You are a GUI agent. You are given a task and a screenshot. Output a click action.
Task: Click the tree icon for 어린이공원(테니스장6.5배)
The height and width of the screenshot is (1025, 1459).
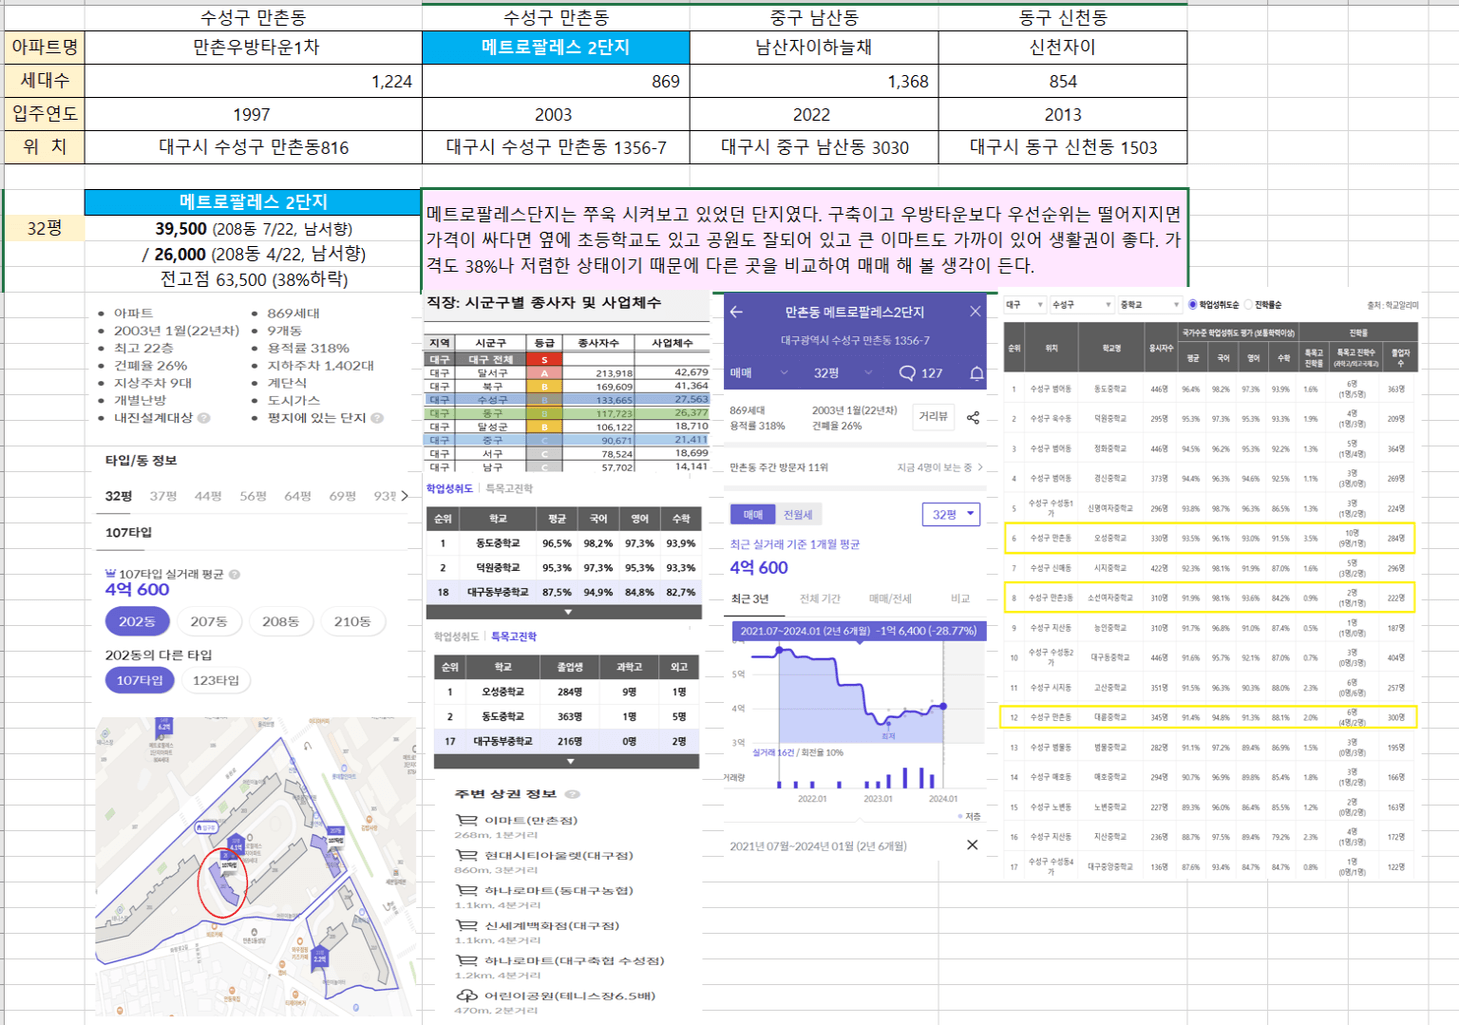[x=466, y=995]
